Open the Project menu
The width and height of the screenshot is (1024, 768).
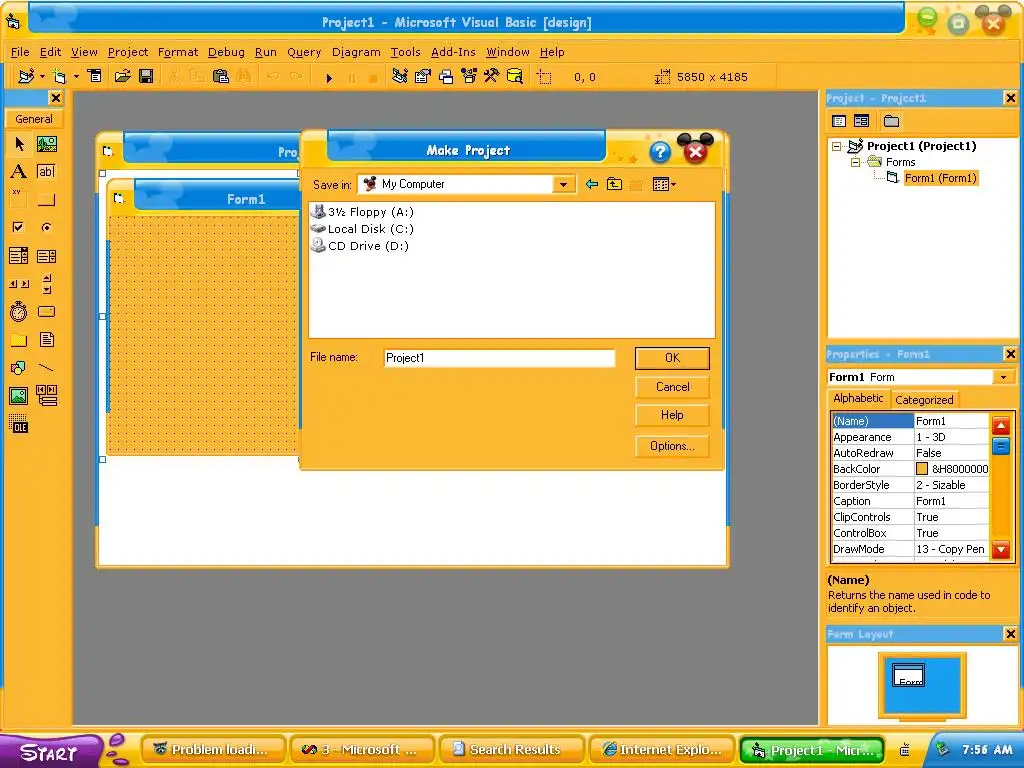click(x=128, y=52)
